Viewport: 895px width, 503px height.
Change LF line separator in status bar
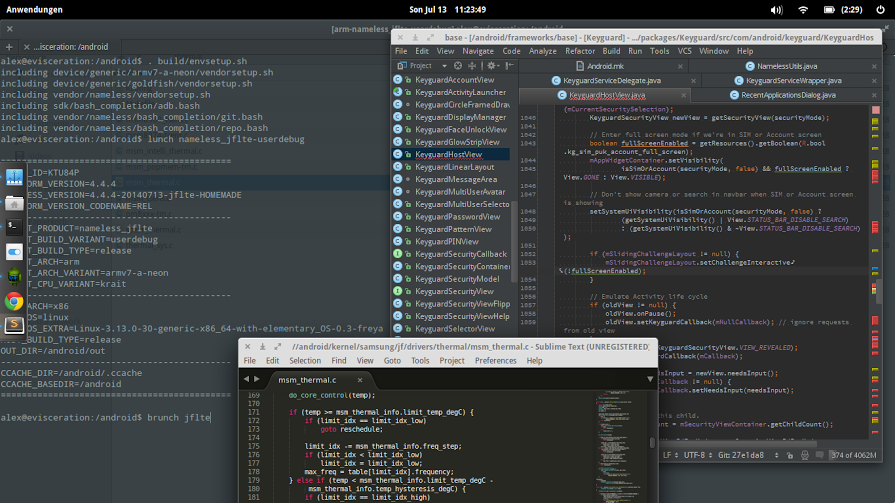(x=670, y=456)
